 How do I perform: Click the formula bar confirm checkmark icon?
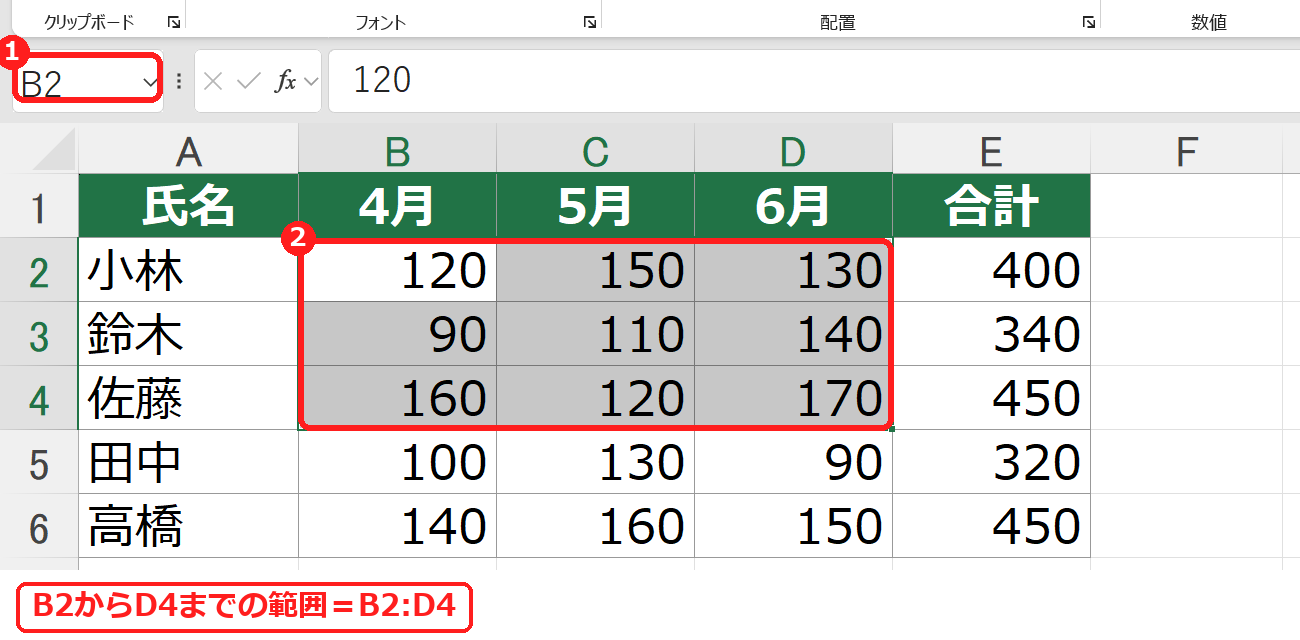(248, 81)
